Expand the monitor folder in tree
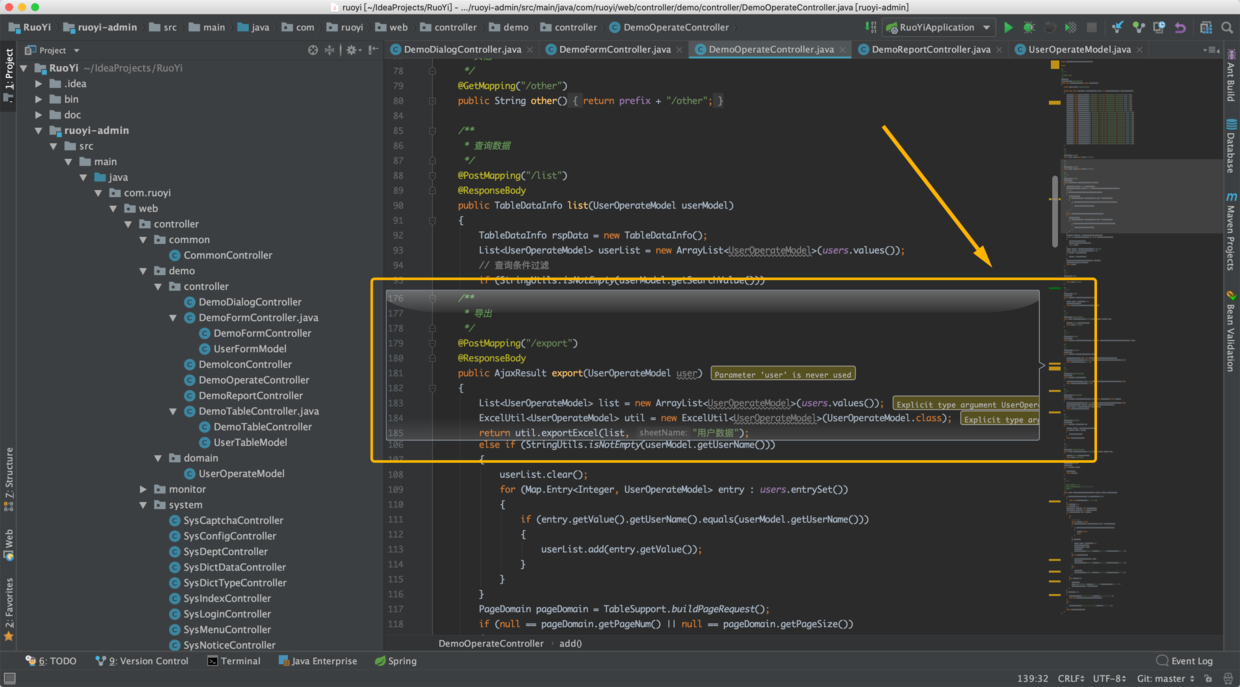This screenshot has height=687, width=1240. (x=144, y=490)
